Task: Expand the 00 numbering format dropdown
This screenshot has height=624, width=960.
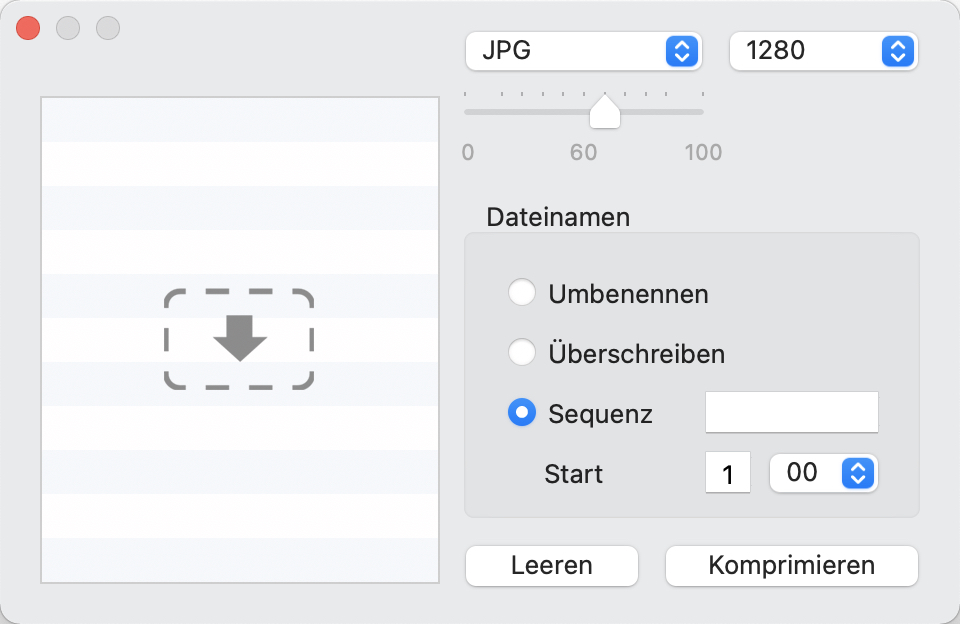Action: click(x=823, y=473)
